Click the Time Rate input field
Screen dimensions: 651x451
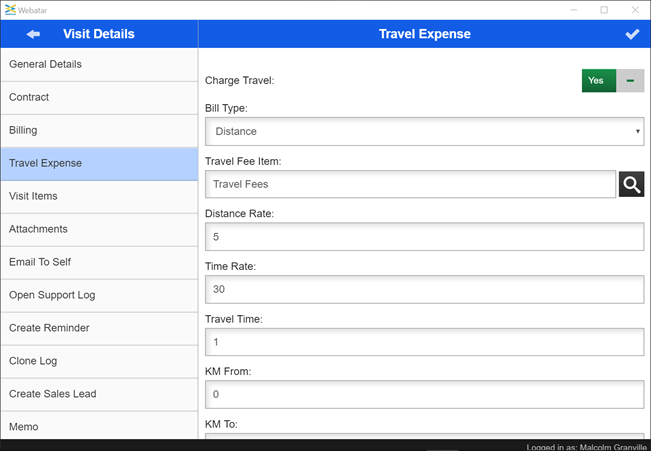click(x=424, y=290)
